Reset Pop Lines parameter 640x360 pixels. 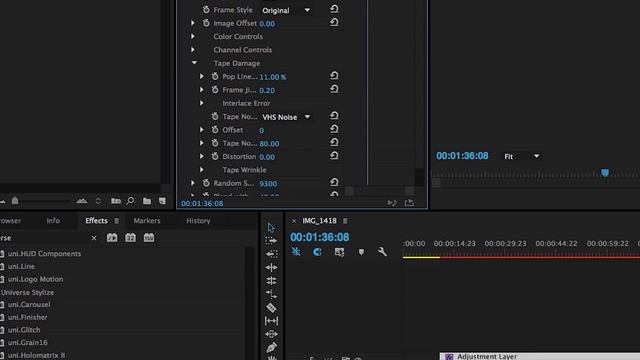coord(334,76)
